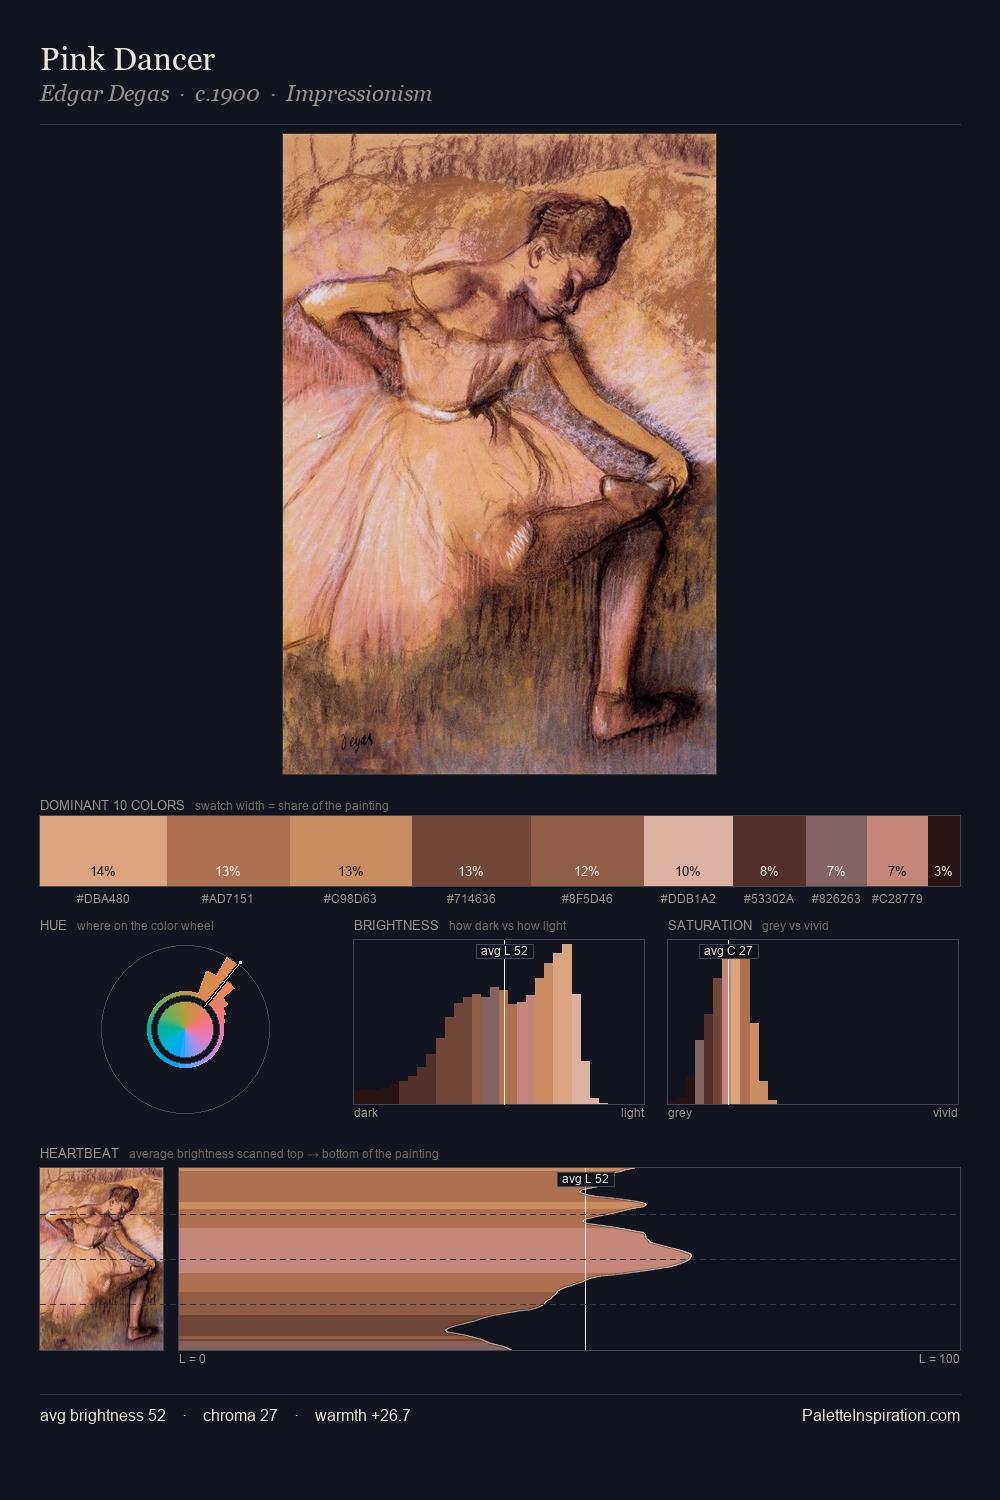This screenshot has height=1500, width=1000.
Task: Click the '#53302A' hex code label
Action: coord(769,899)
